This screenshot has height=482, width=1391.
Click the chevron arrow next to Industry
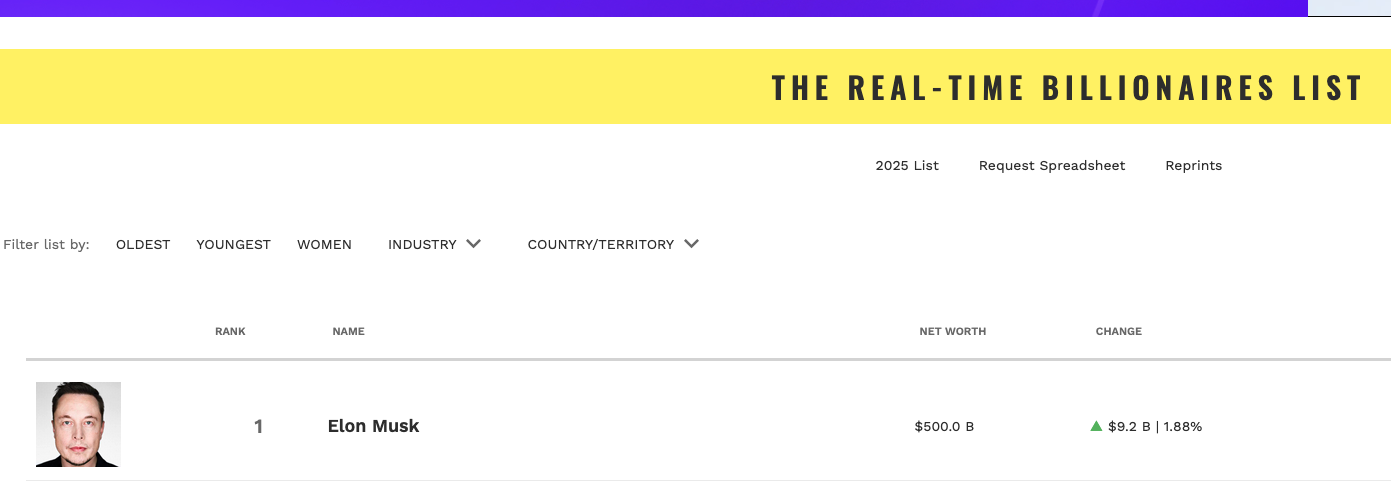[474, 244]
